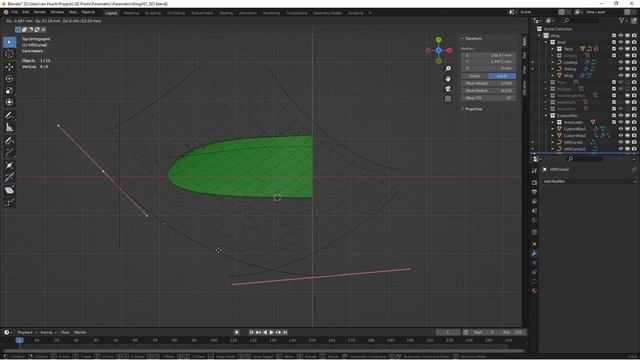The image size is (640, 360).
Task: Choose the Rotate tool in toolbar
Action: (x=9, y=78)
